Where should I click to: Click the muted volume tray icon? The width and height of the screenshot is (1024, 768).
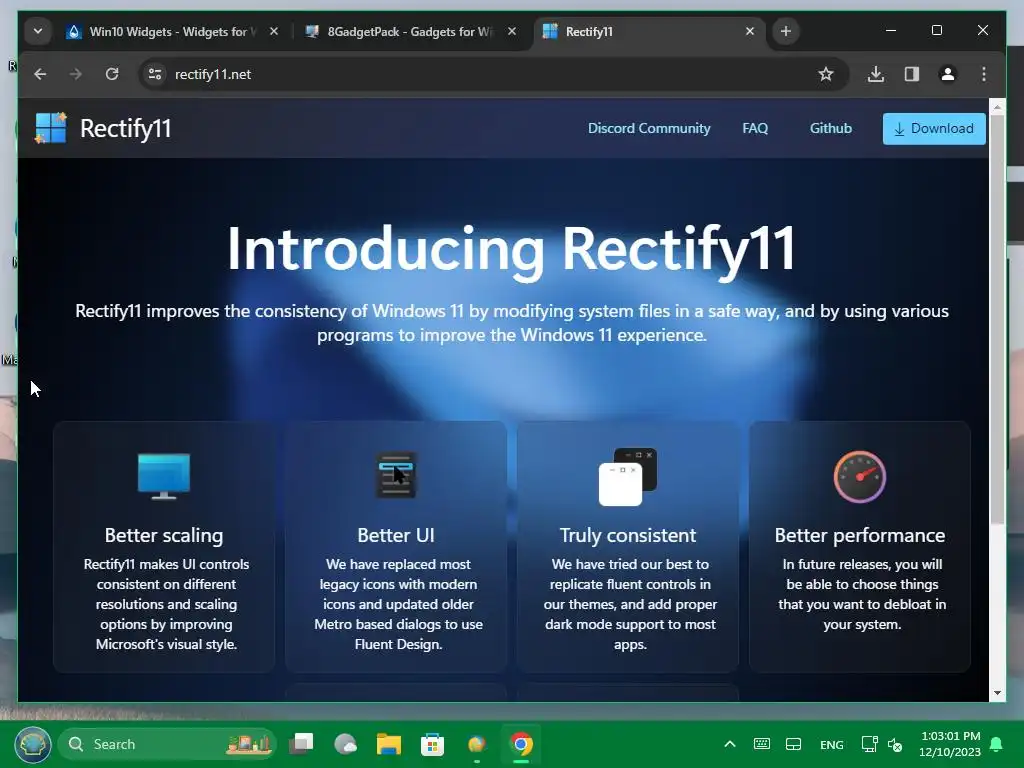pyautogui.click(x=895, y=744)
